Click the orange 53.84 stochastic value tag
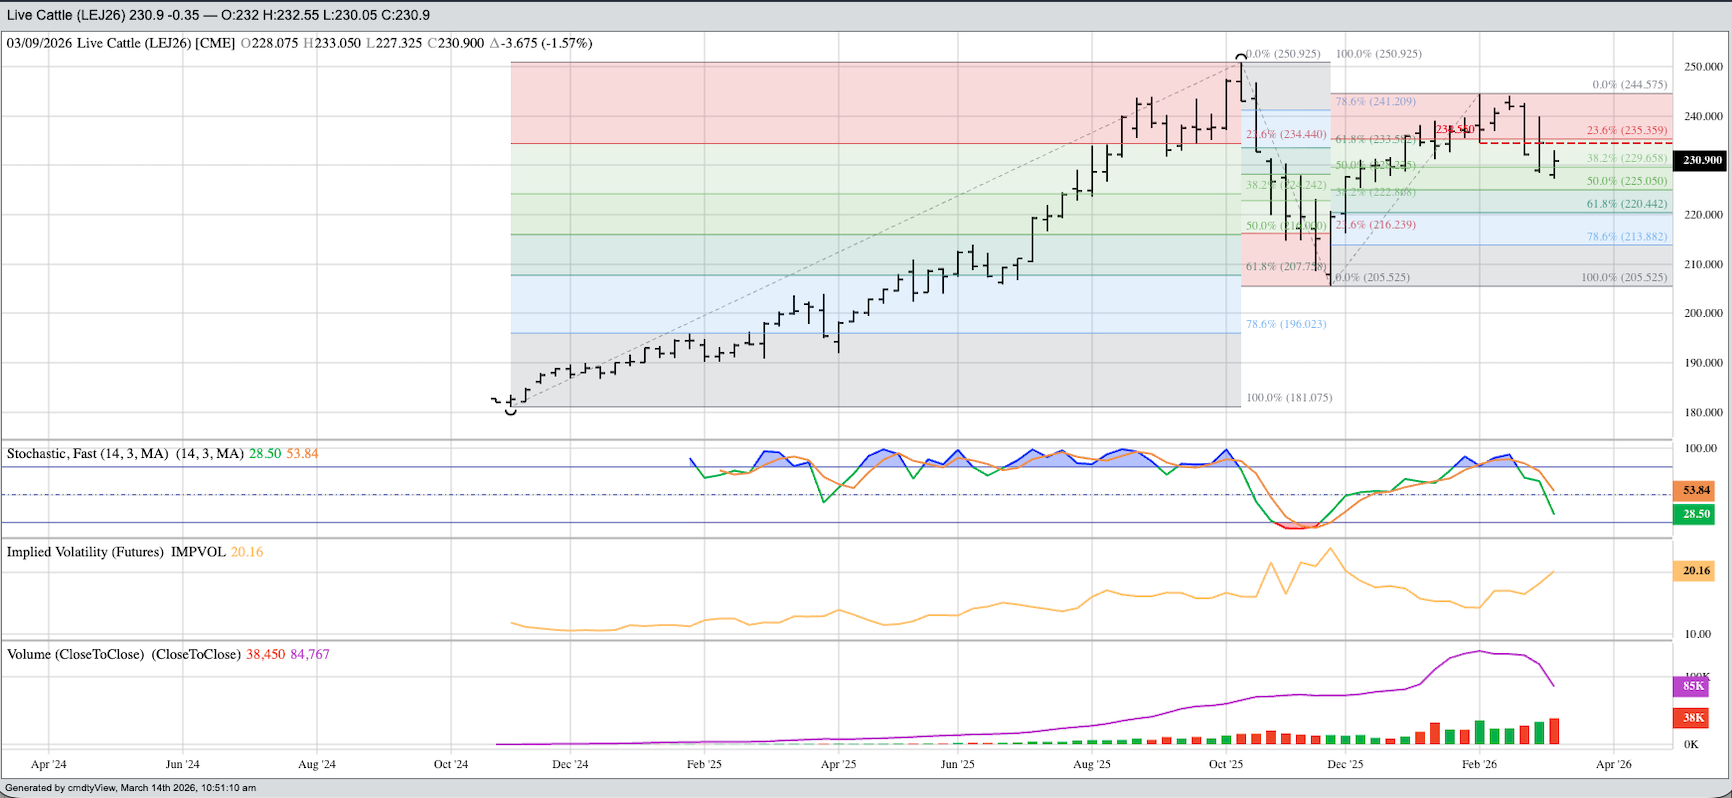This screenshot has width=1732, height=798. click(x=1696, y=491)
